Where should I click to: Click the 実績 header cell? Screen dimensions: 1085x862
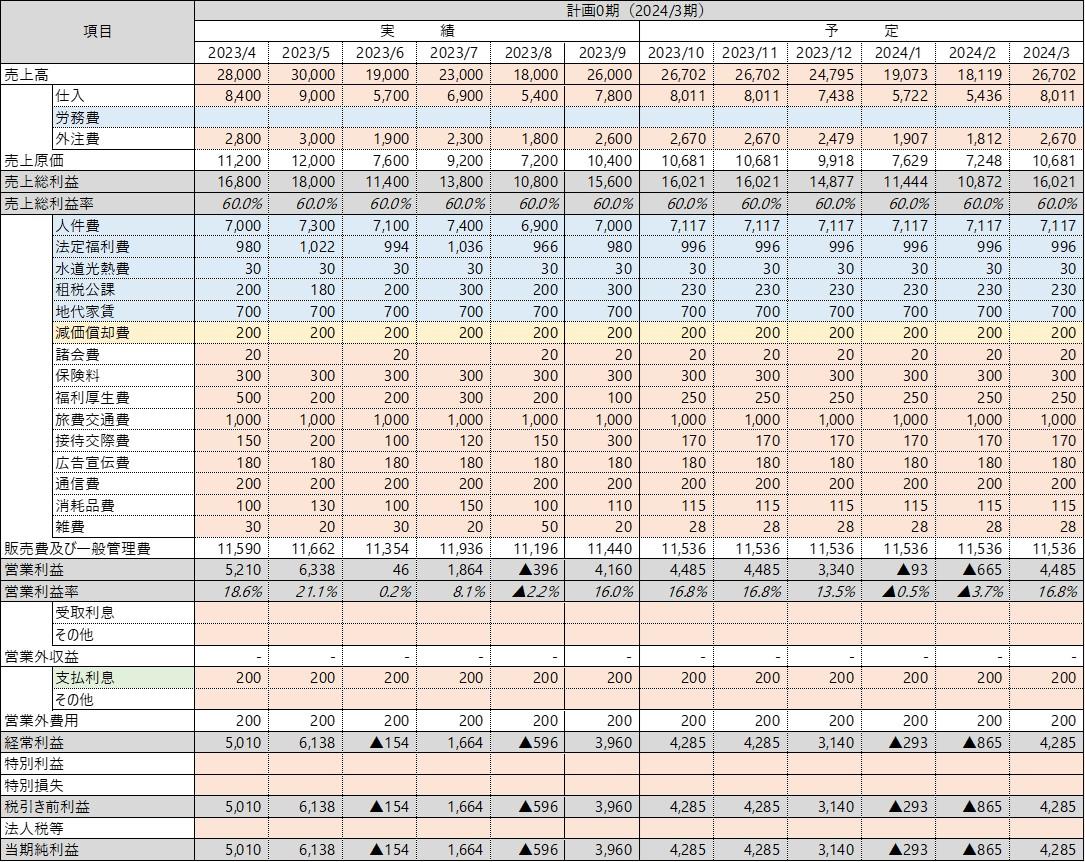tap(416, 31)
